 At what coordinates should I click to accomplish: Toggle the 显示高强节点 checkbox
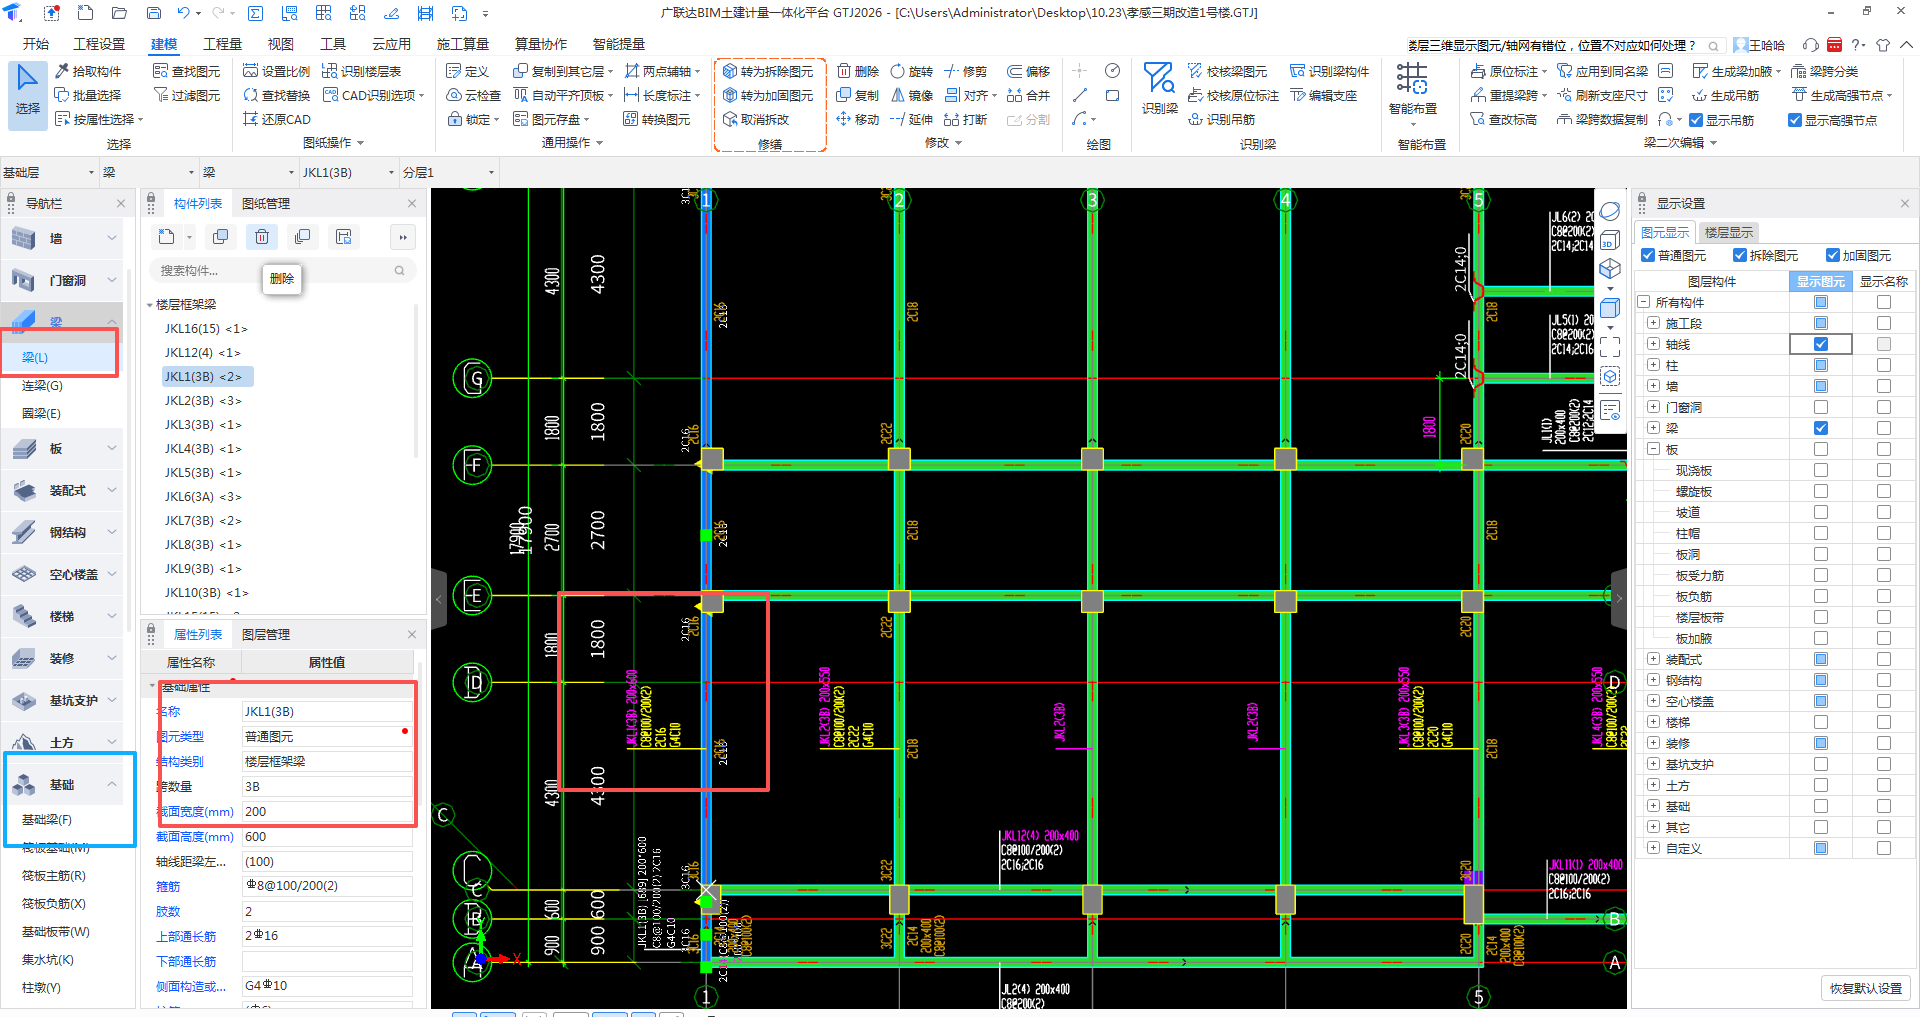1795,120
